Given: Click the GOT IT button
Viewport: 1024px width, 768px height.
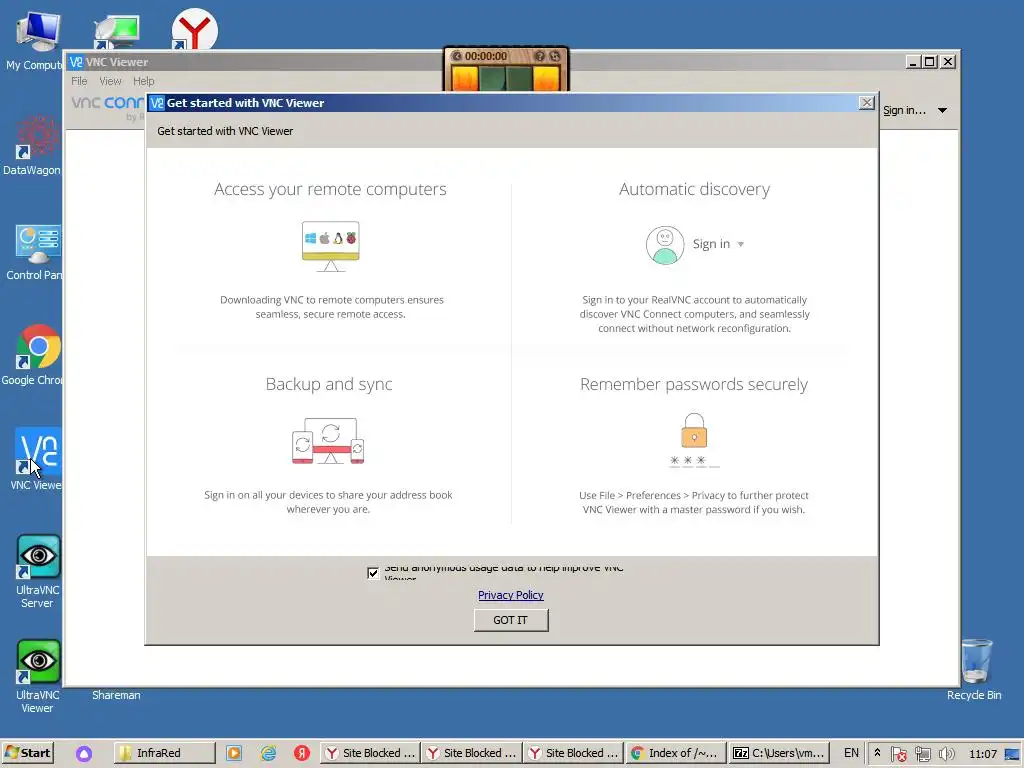Looking at the screenshot, I should 511,620.
